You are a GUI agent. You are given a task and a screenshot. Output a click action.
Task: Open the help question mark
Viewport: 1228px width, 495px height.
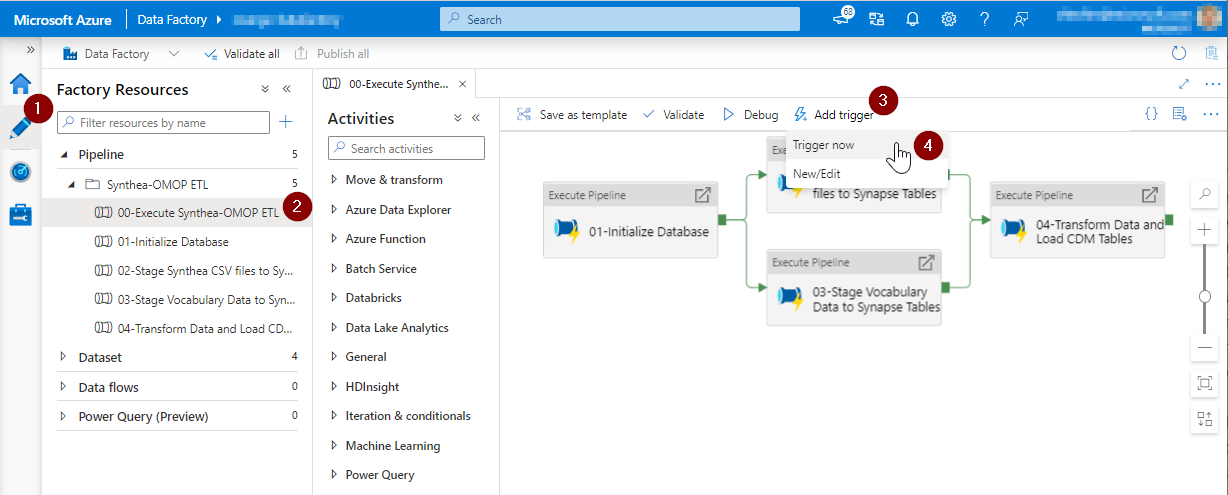tap(985, 19)
